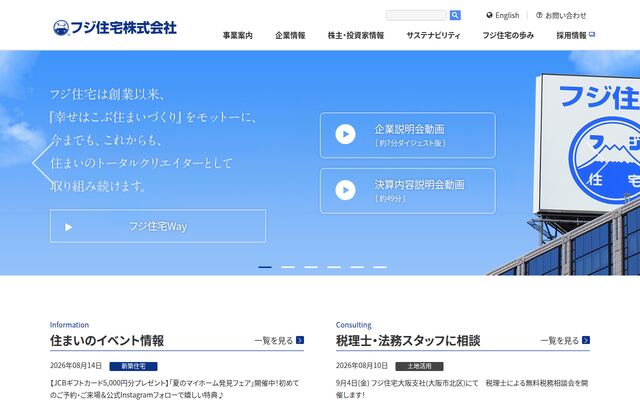Select the fifth carousel slide indicator
Viewport: 640px width, 400px height.
click(x=357, y=267)
